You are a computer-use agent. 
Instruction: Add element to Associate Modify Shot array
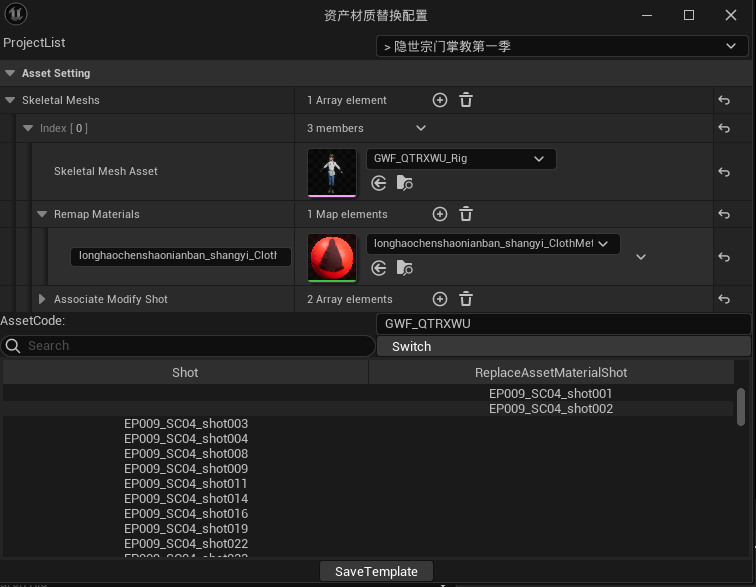(439, 299)
